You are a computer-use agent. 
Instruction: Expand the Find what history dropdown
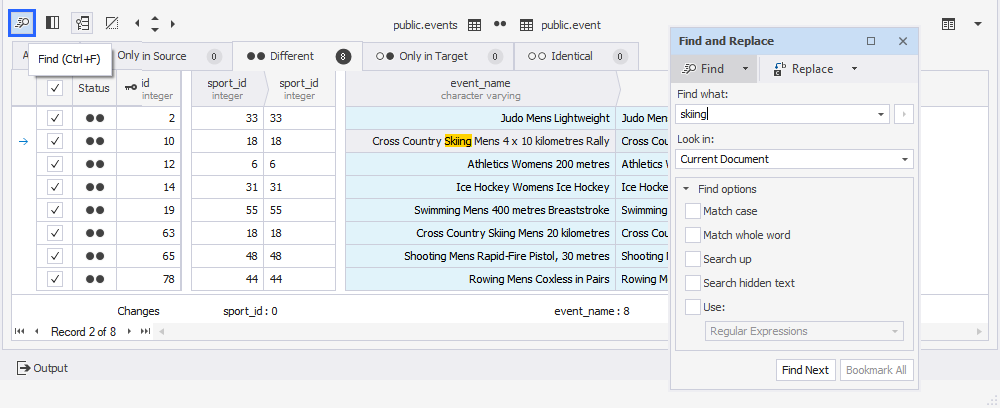coord(881,115)
